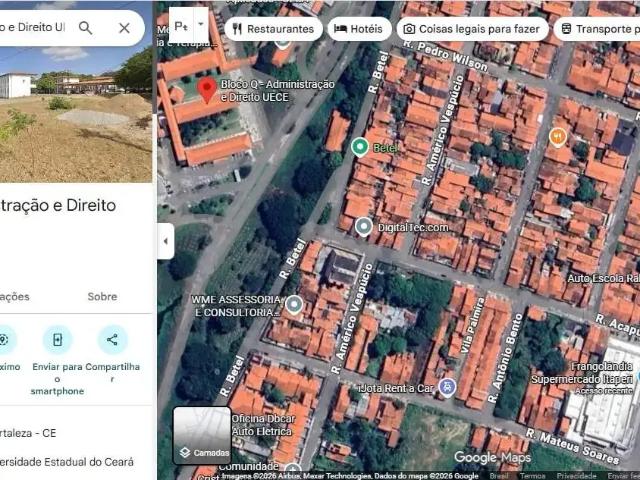The height and width of the screenshot is (480, 640).
Task: Click the WME Assessoria e Consultoria marker
Action: tap(294, 305)
